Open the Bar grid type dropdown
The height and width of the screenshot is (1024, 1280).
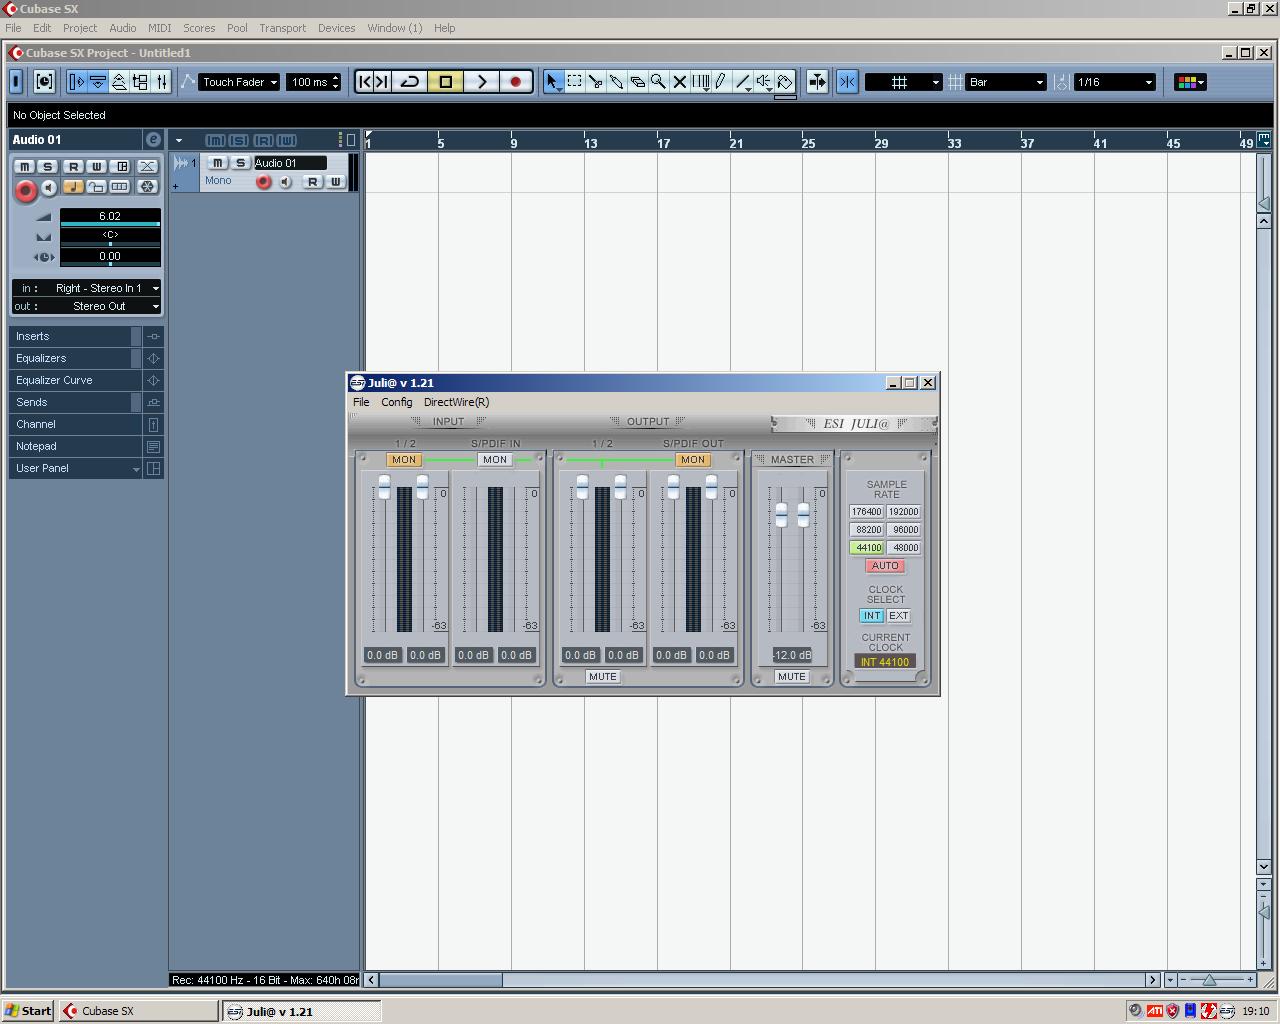click(1006, 82)
